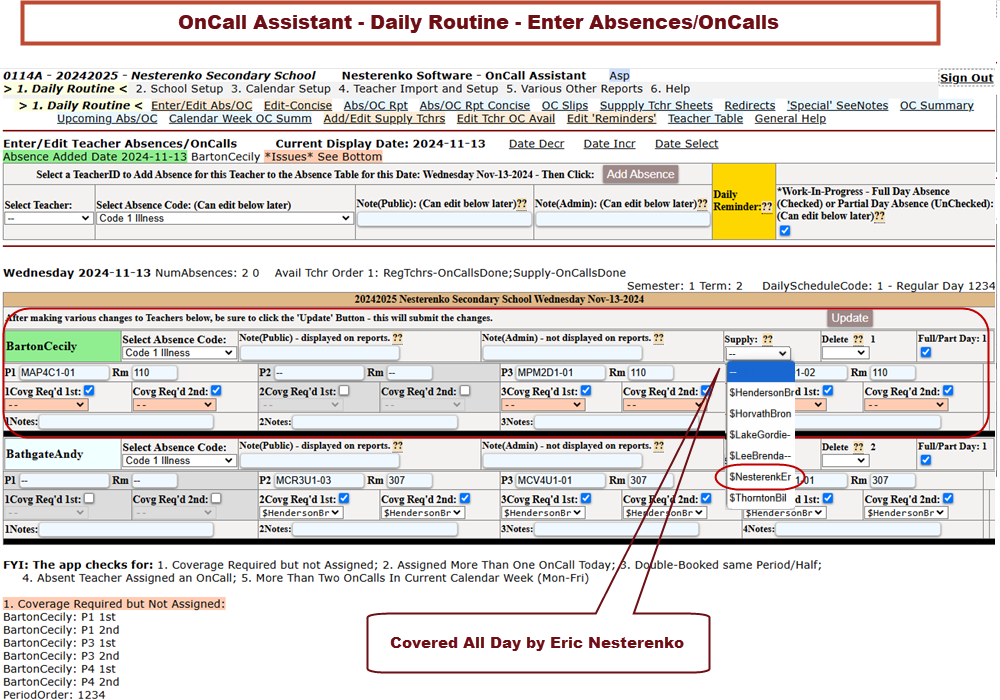The width and height of the screenshot is (1000, 700).
Task: Open the 6. Help menu
Action: click(670, 89)
